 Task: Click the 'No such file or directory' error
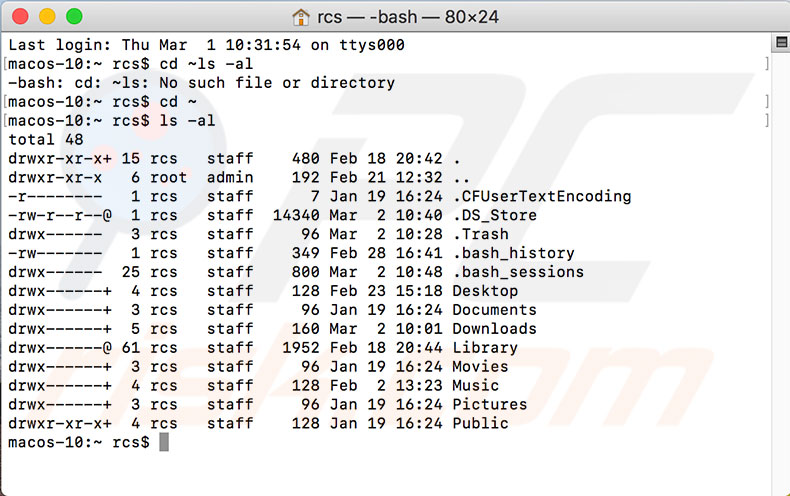tap(277, 83)
